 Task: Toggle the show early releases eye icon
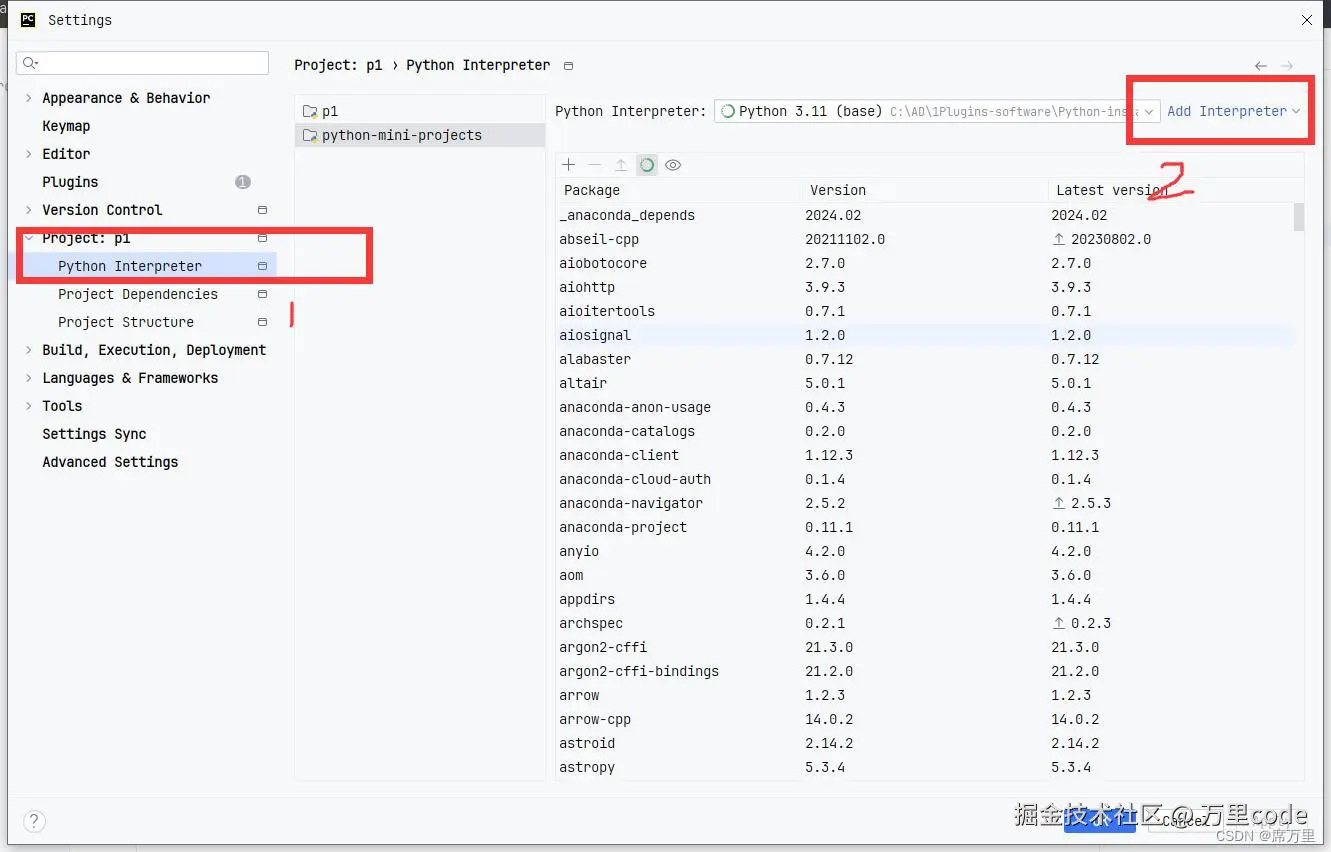[673, 165]
